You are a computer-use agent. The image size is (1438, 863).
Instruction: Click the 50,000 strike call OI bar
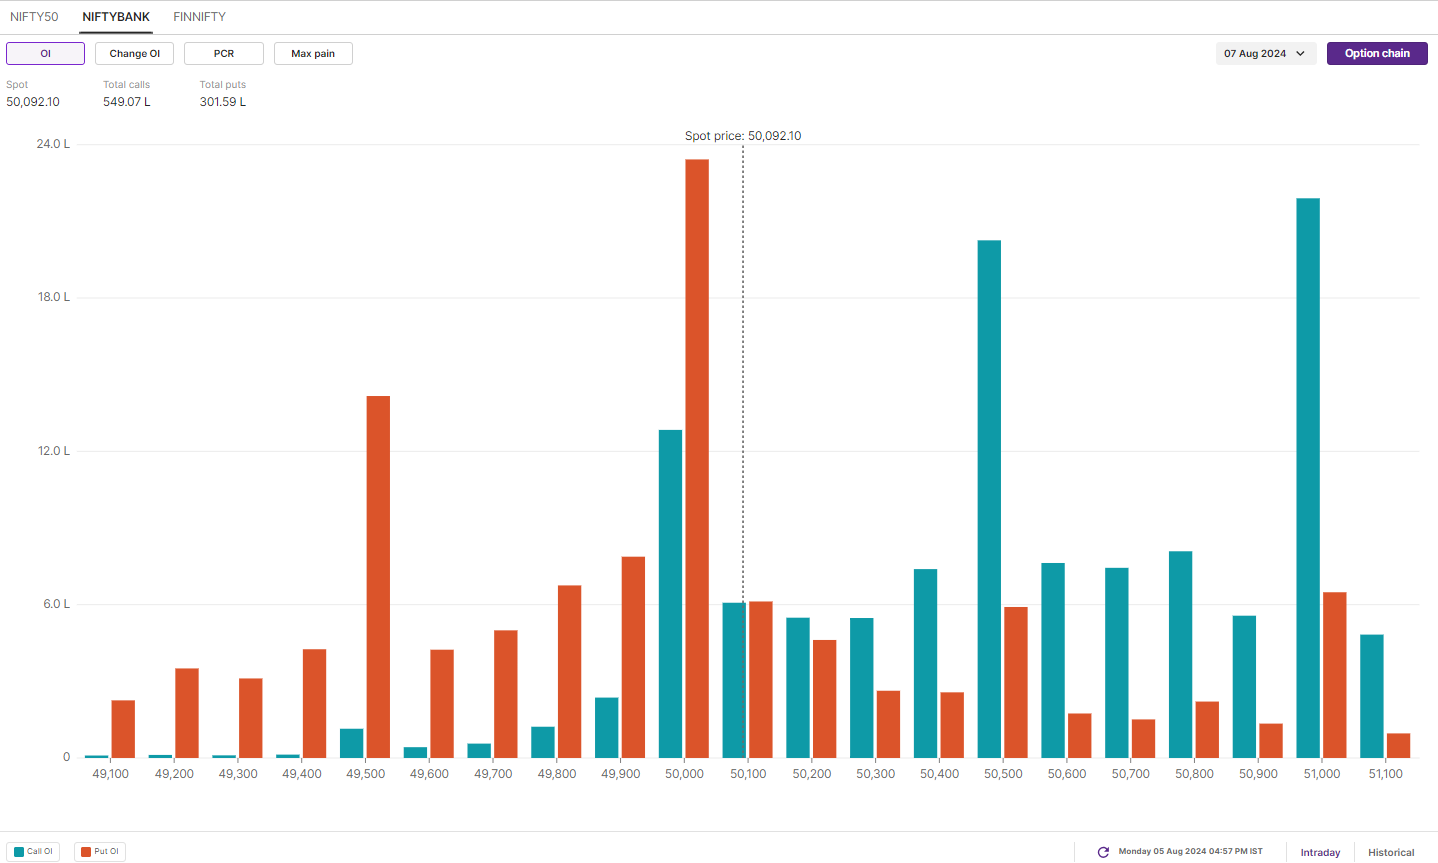[670, 594]
